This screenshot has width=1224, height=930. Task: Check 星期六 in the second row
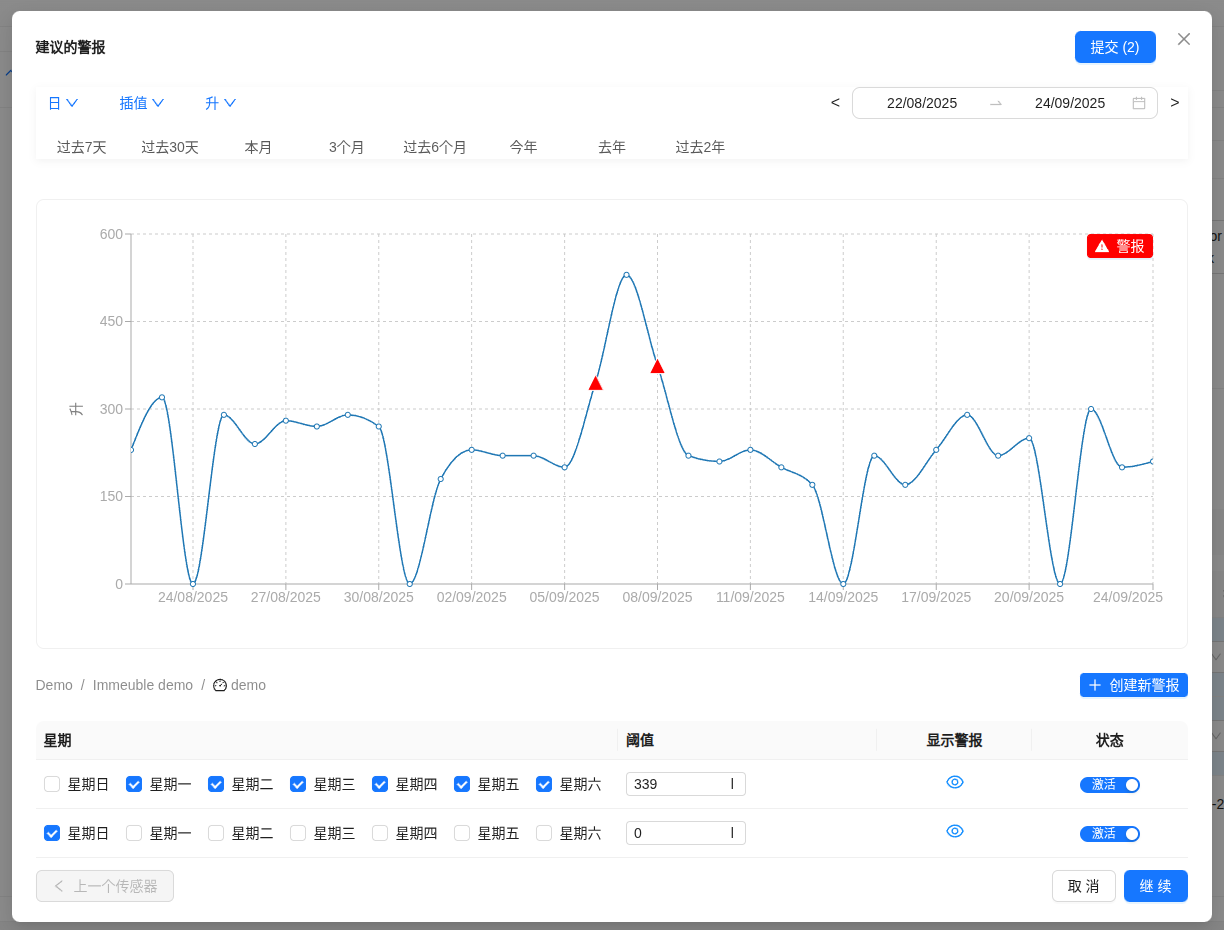click(x=544, y=833)
